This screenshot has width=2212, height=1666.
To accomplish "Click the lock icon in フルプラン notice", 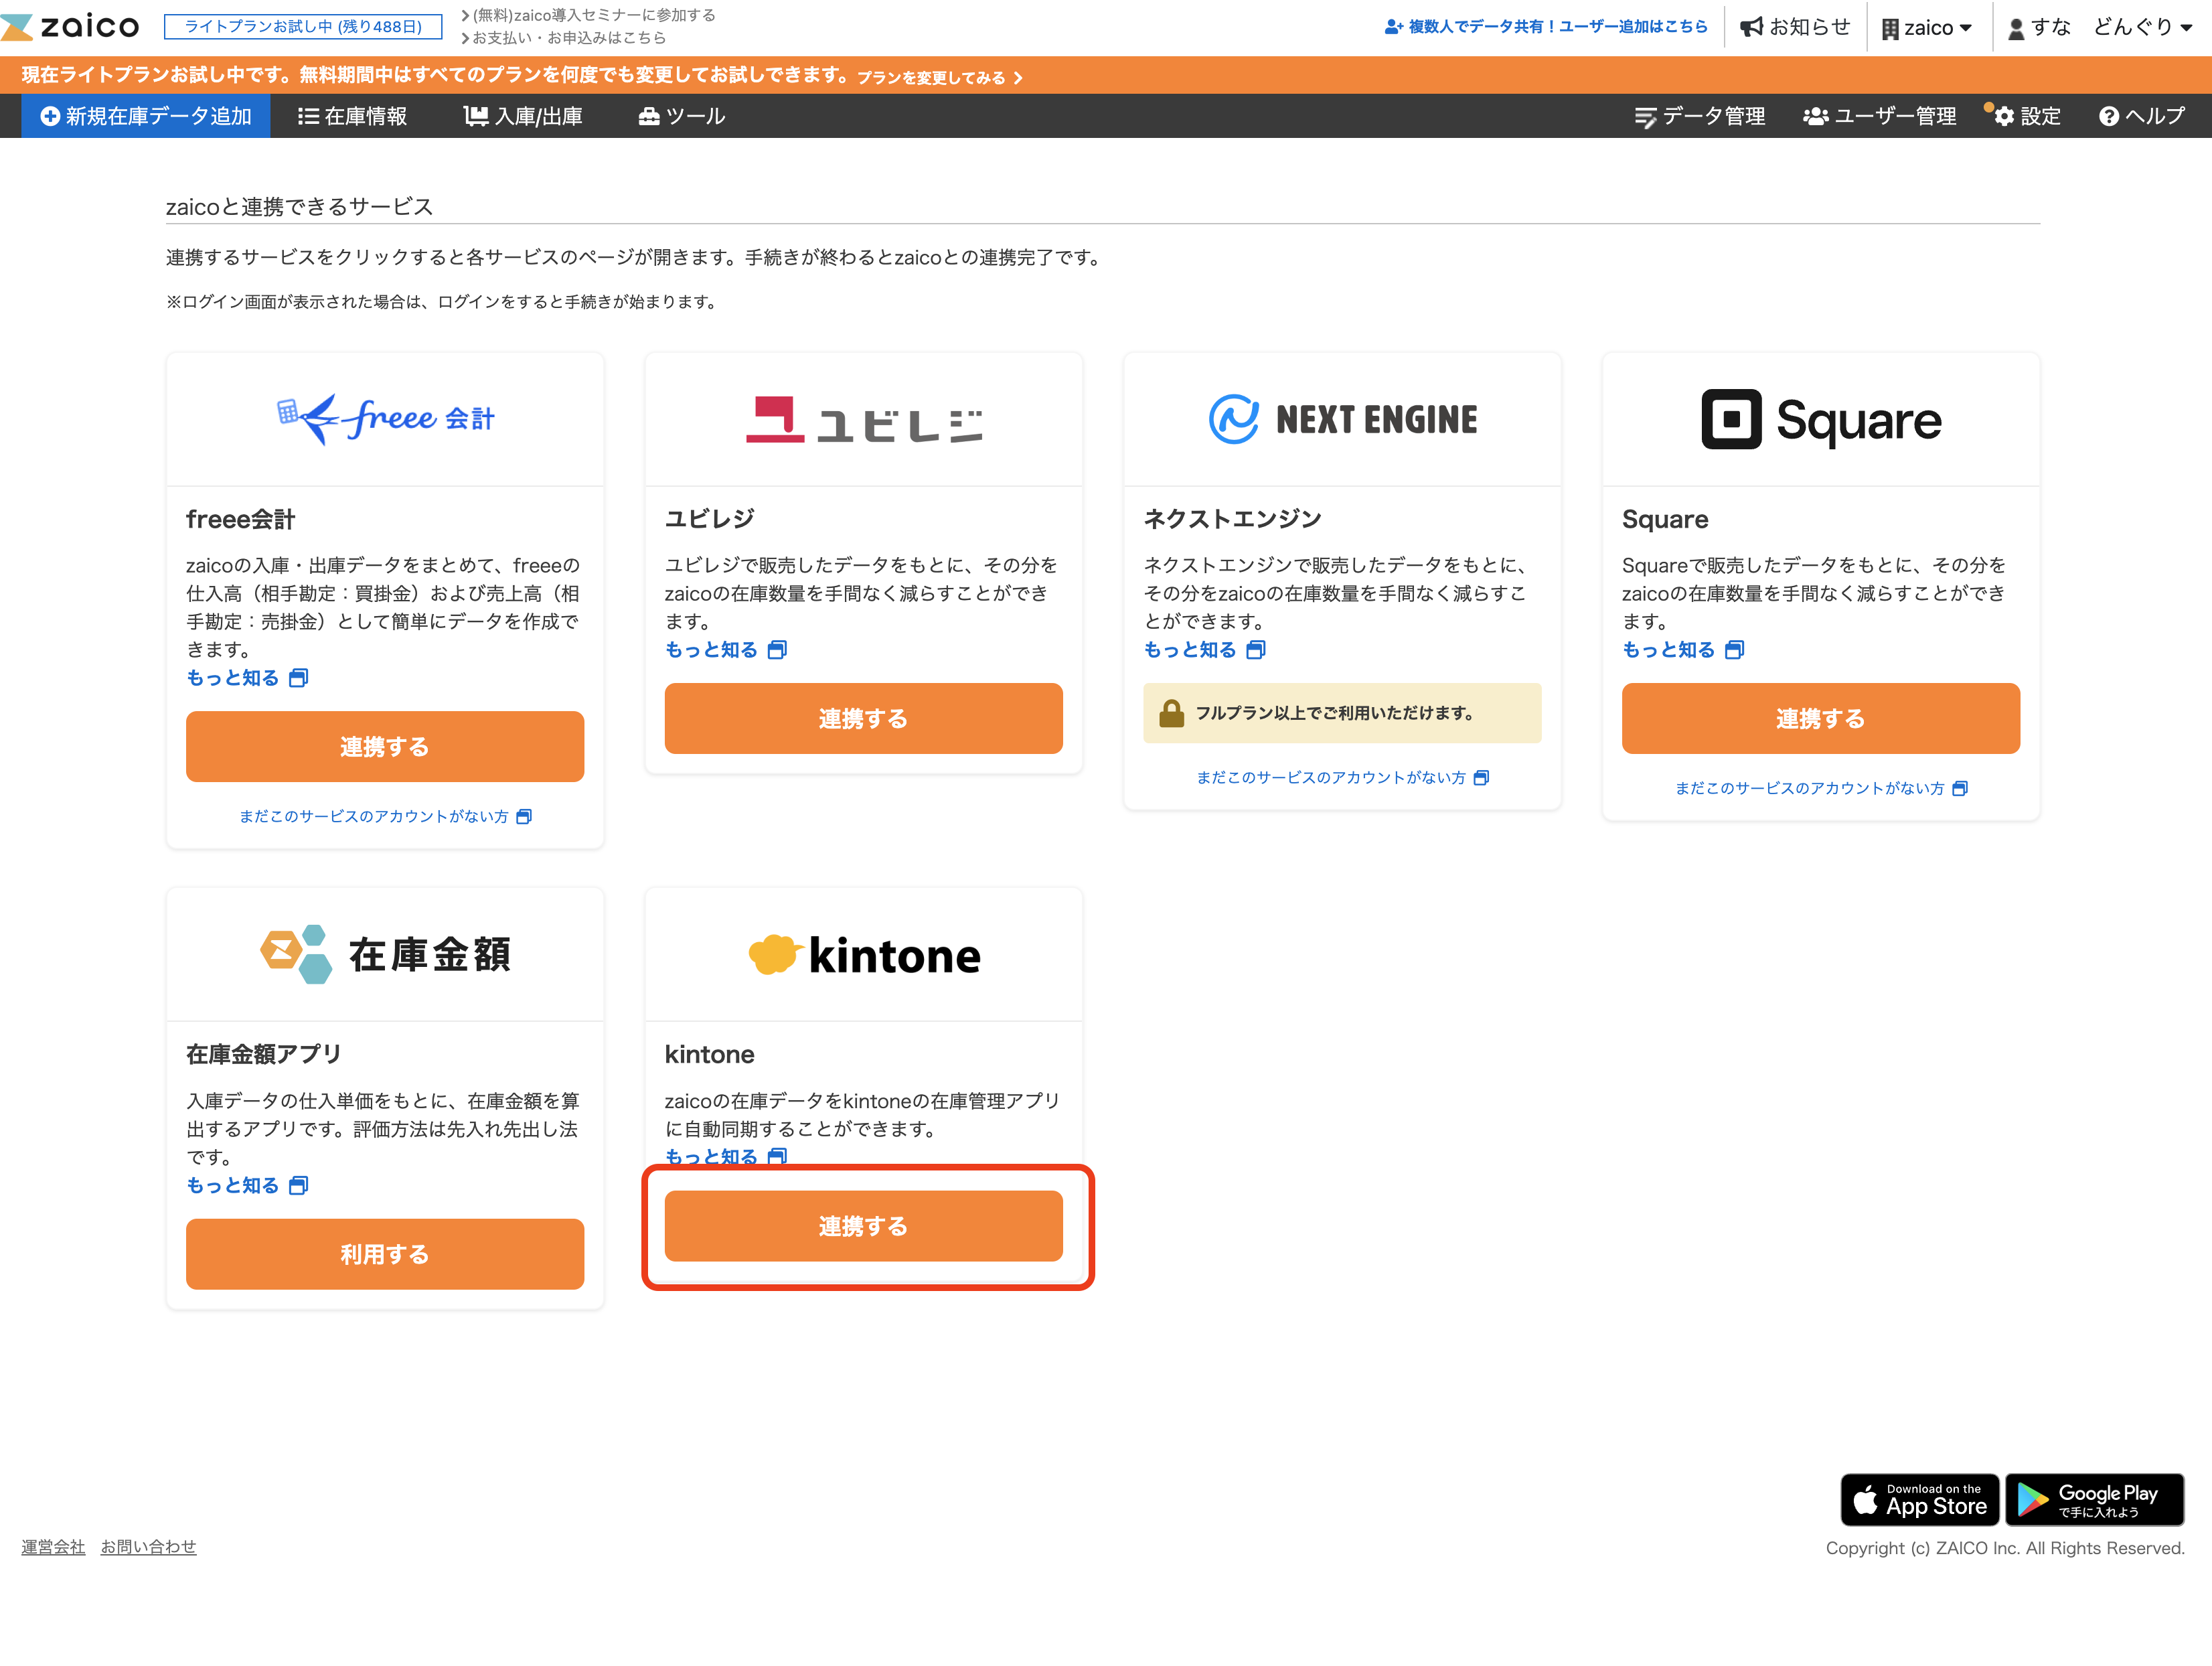I will pyautogui.click(x=1171, y=713).
